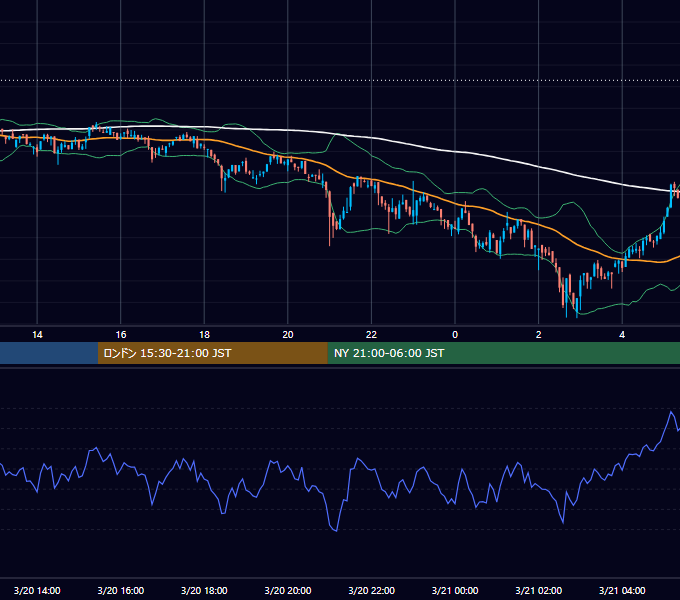Click the '3/20 14:00' date label
Screen dimensions: 680x600
coord(37,590)
